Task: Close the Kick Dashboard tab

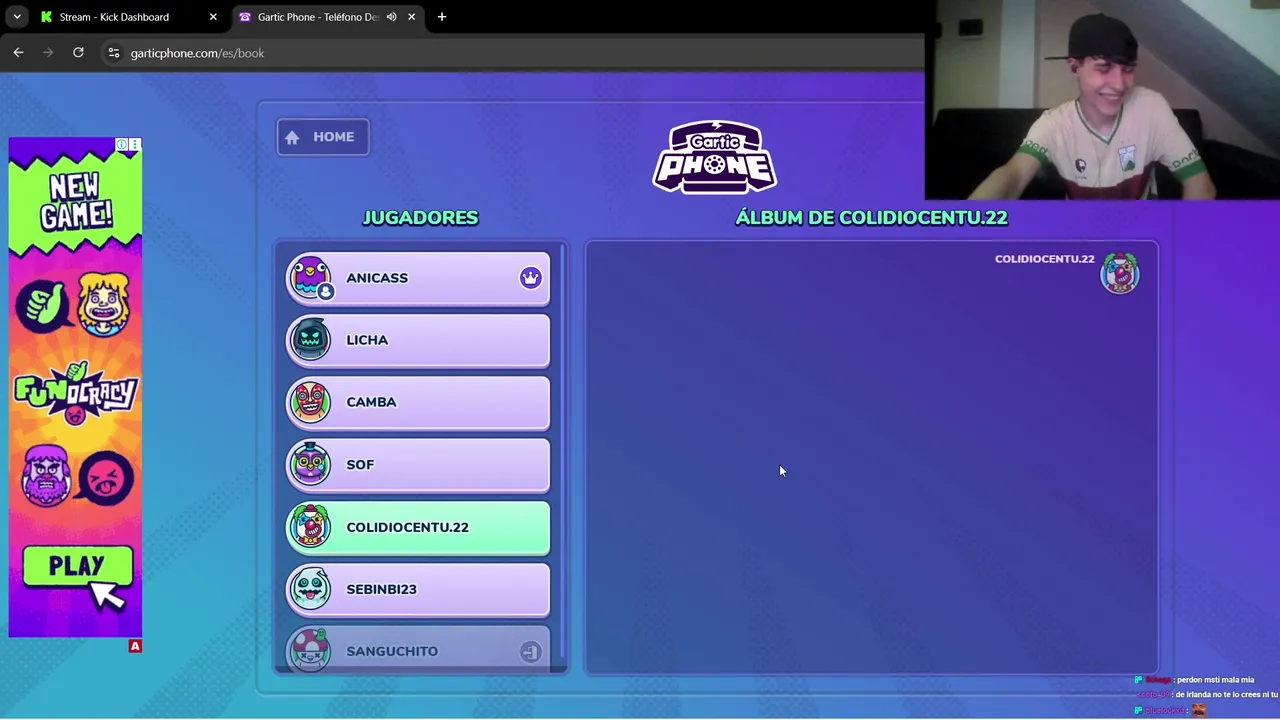Action: pyautogui.click(x=213, y=17)
